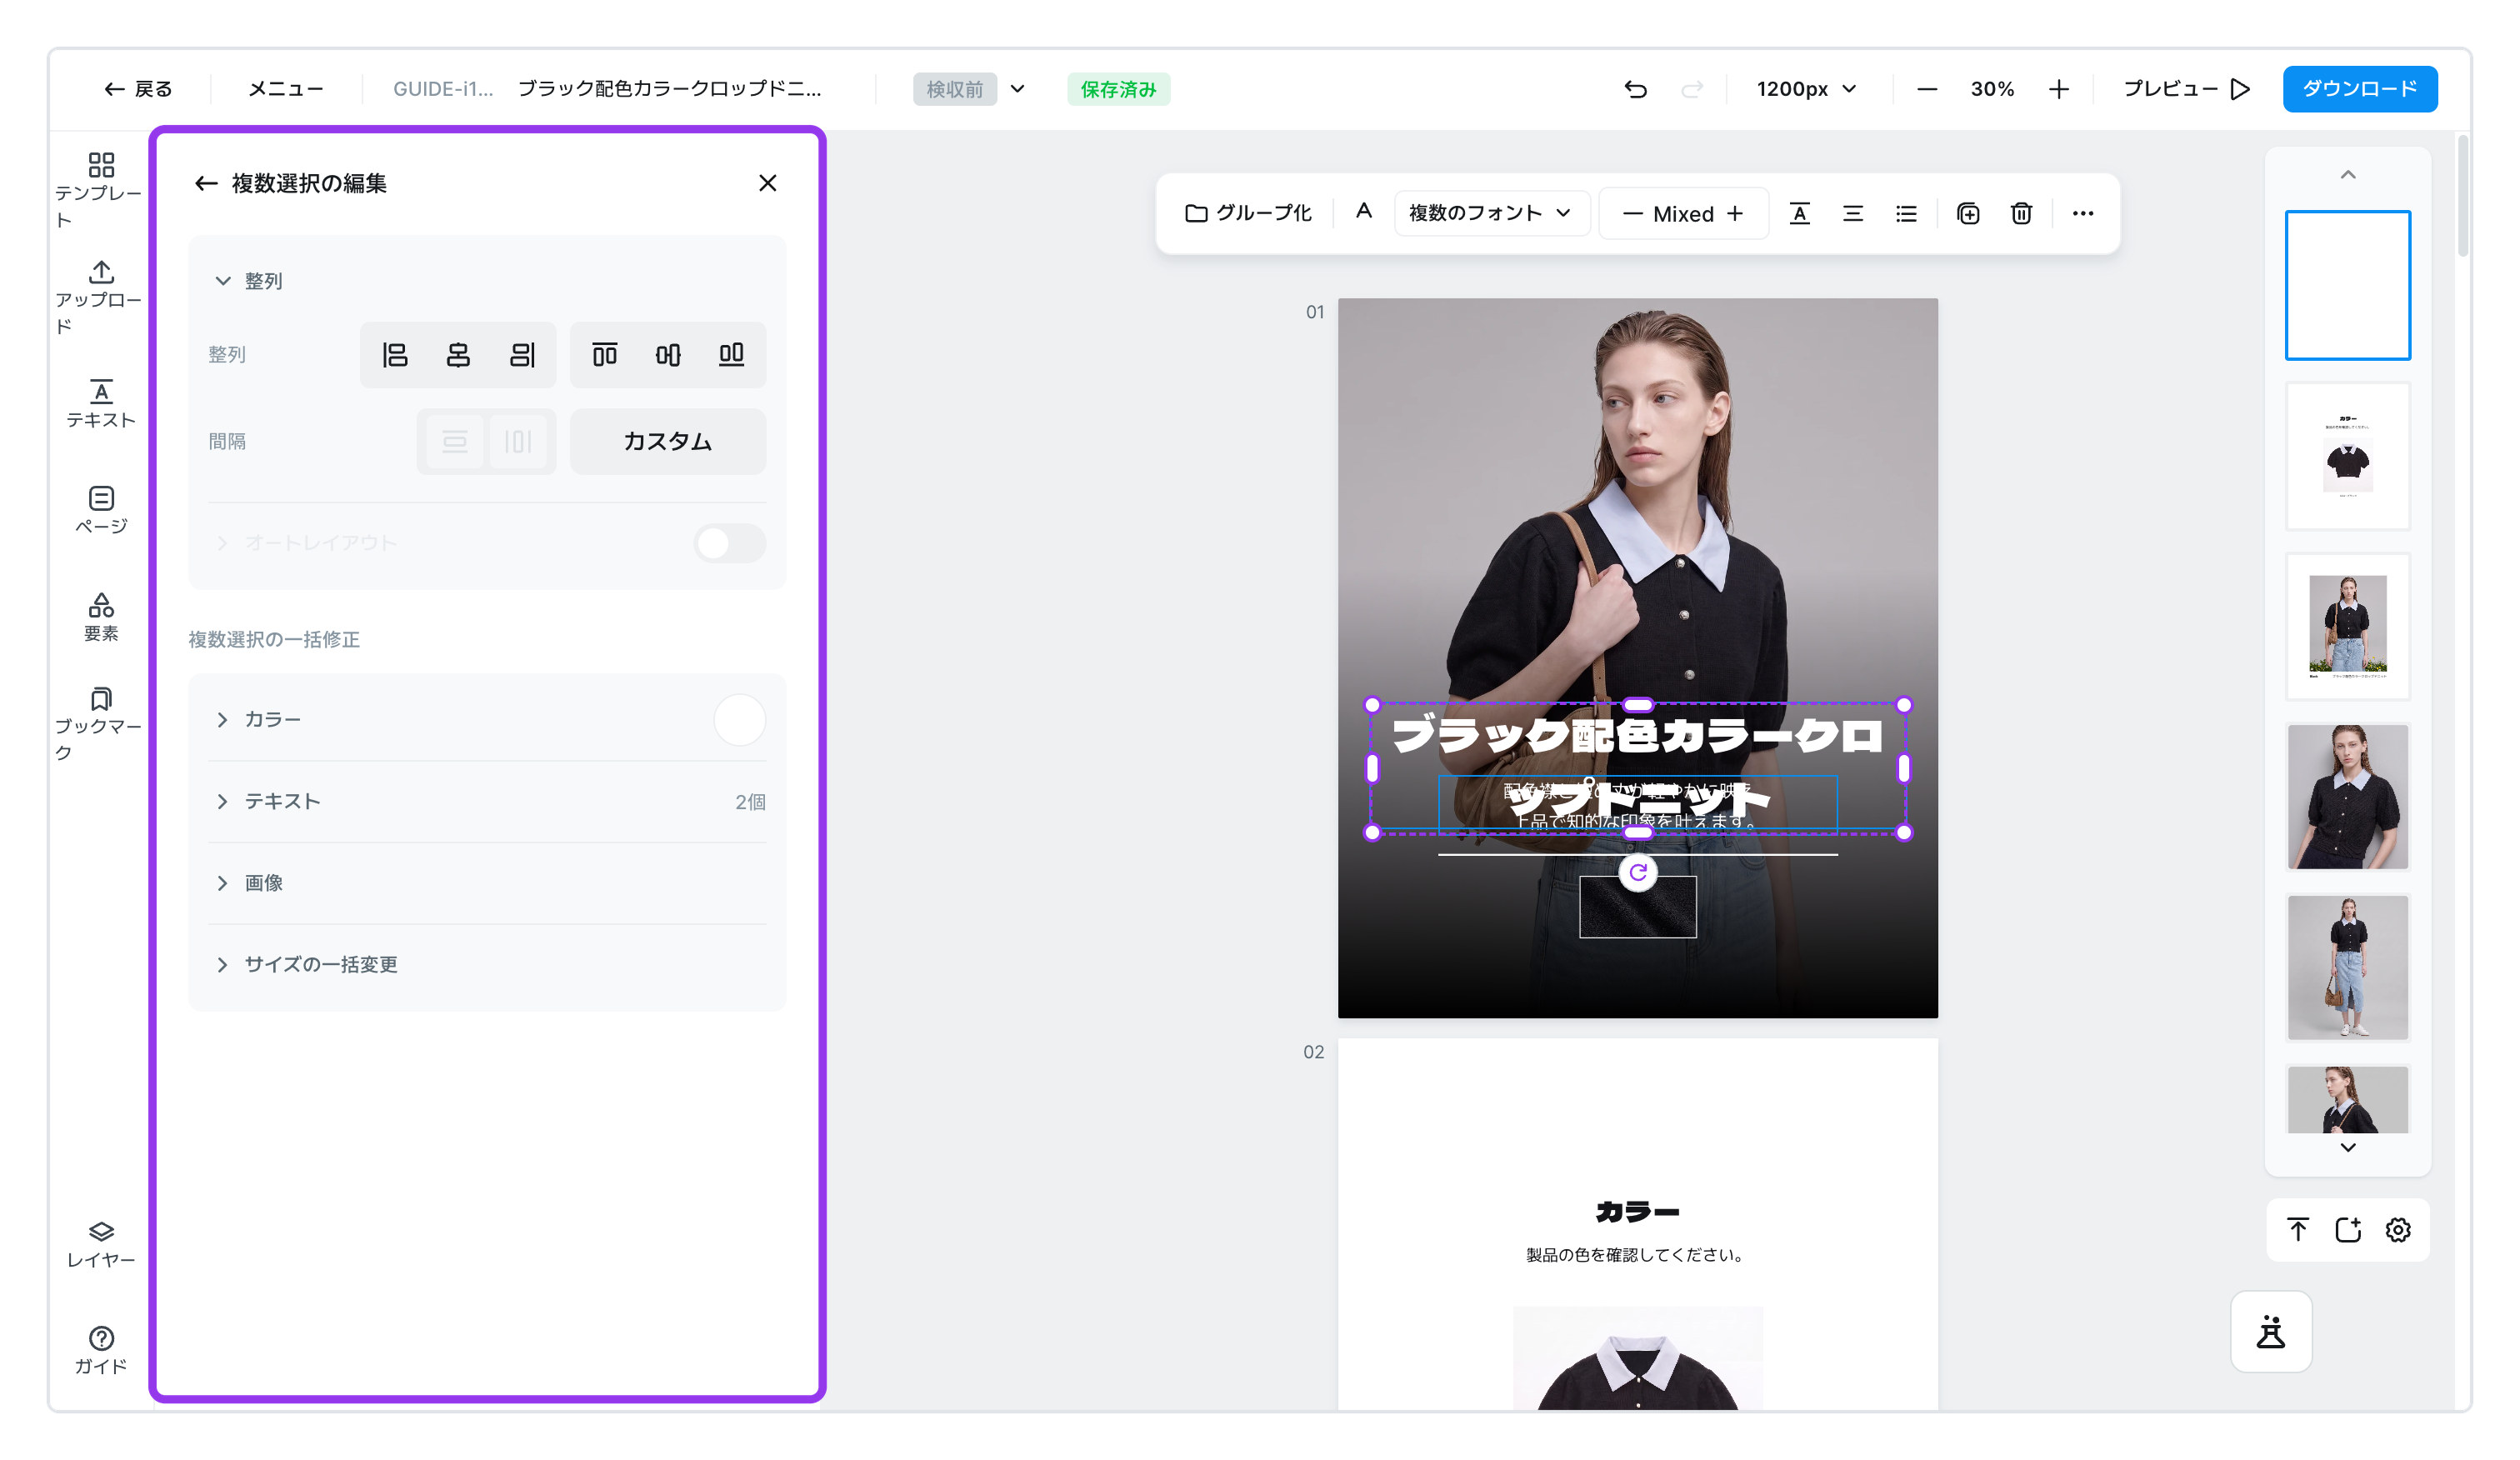Click the duplicate icon in floating toolbar
The image size is (2520, 1460).
1968,213
